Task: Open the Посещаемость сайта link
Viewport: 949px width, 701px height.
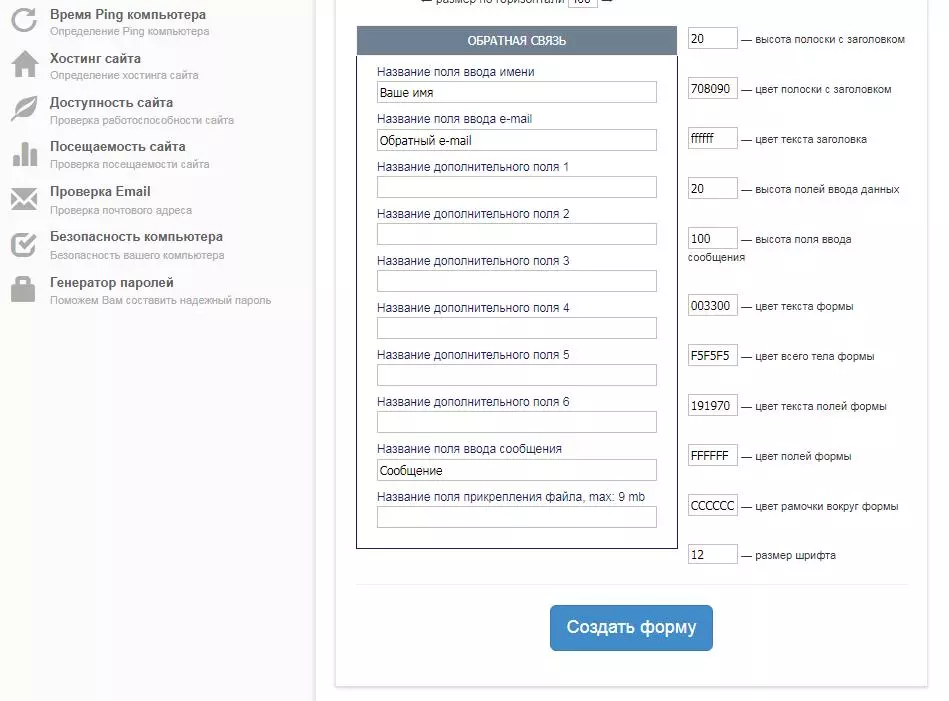Action: [117, 146]
